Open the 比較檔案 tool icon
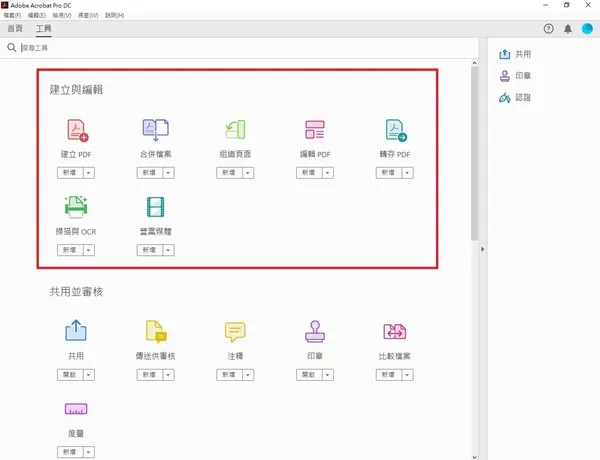This screenshot has width=600, height=460. pos(395,331)
